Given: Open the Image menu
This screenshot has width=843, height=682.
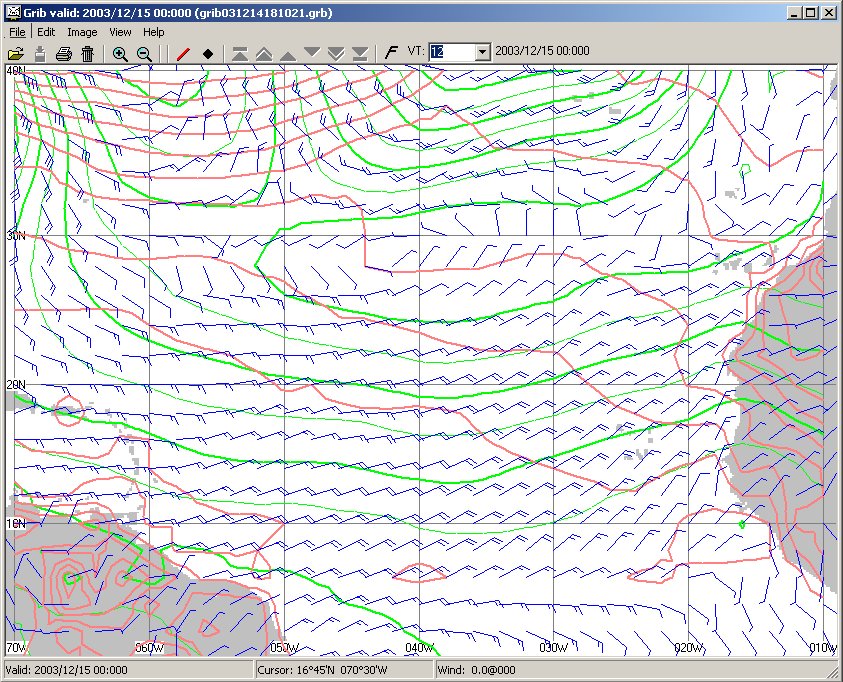Looking at the screenshot, I should point(82,32).
